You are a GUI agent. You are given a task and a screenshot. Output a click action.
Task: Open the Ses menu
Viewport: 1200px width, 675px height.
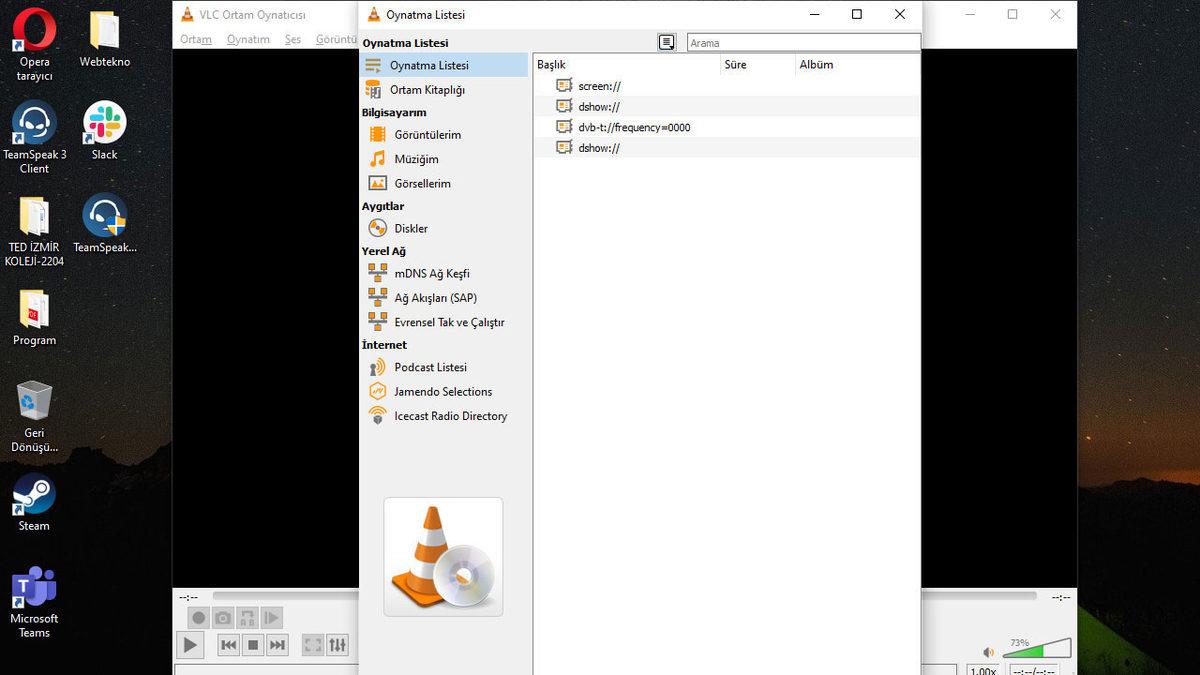(x=292, y=39)
